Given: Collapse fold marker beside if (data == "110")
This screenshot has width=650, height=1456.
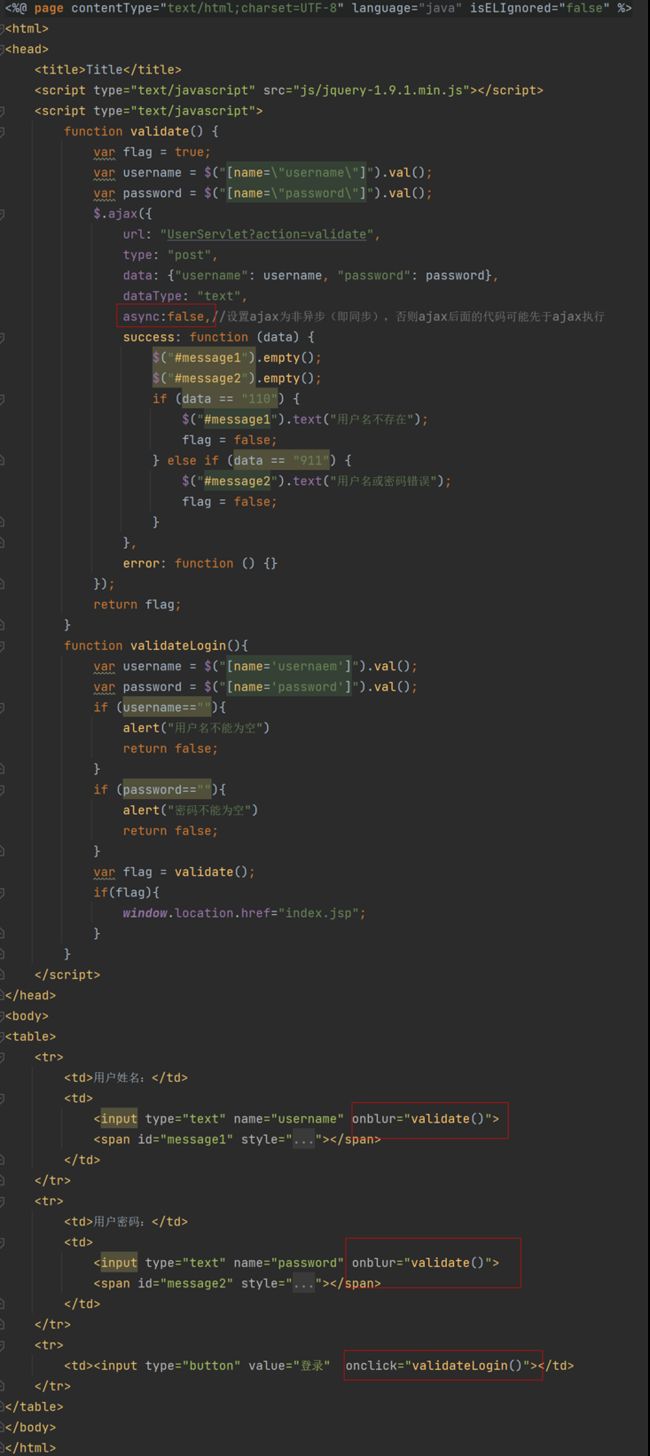Looking at the screenshot, I should 3,398.
